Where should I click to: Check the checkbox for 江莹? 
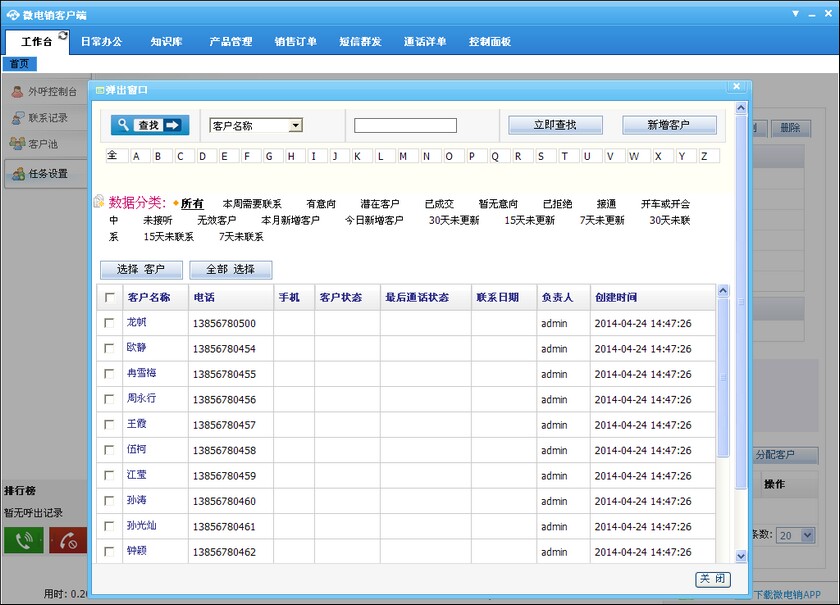tap(109, 475)
